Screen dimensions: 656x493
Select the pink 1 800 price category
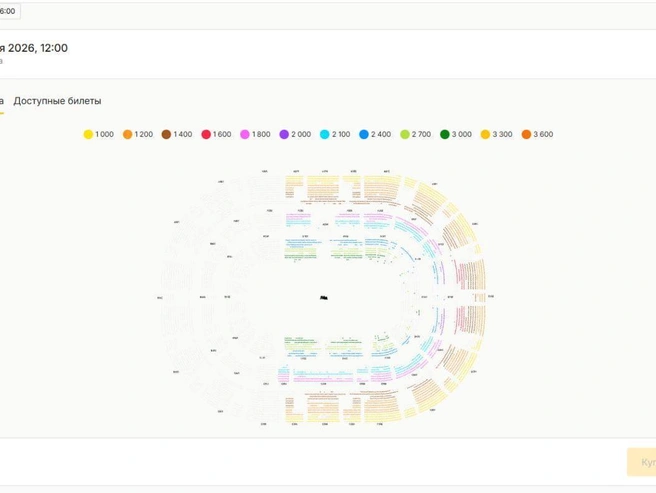(x=245, y=134)
